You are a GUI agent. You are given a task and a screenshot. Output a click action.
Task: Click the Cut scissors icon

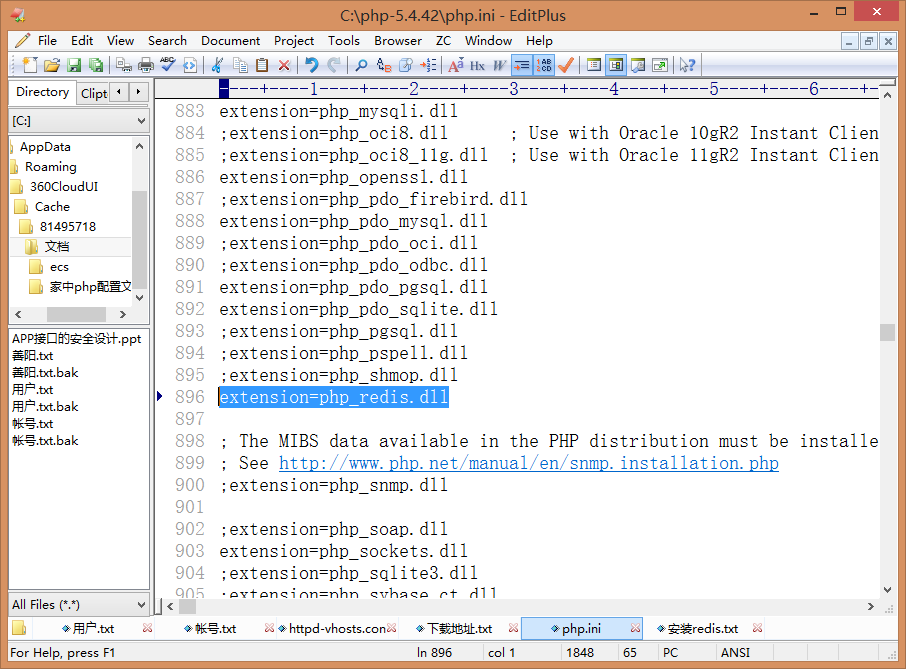click(216, 65)
